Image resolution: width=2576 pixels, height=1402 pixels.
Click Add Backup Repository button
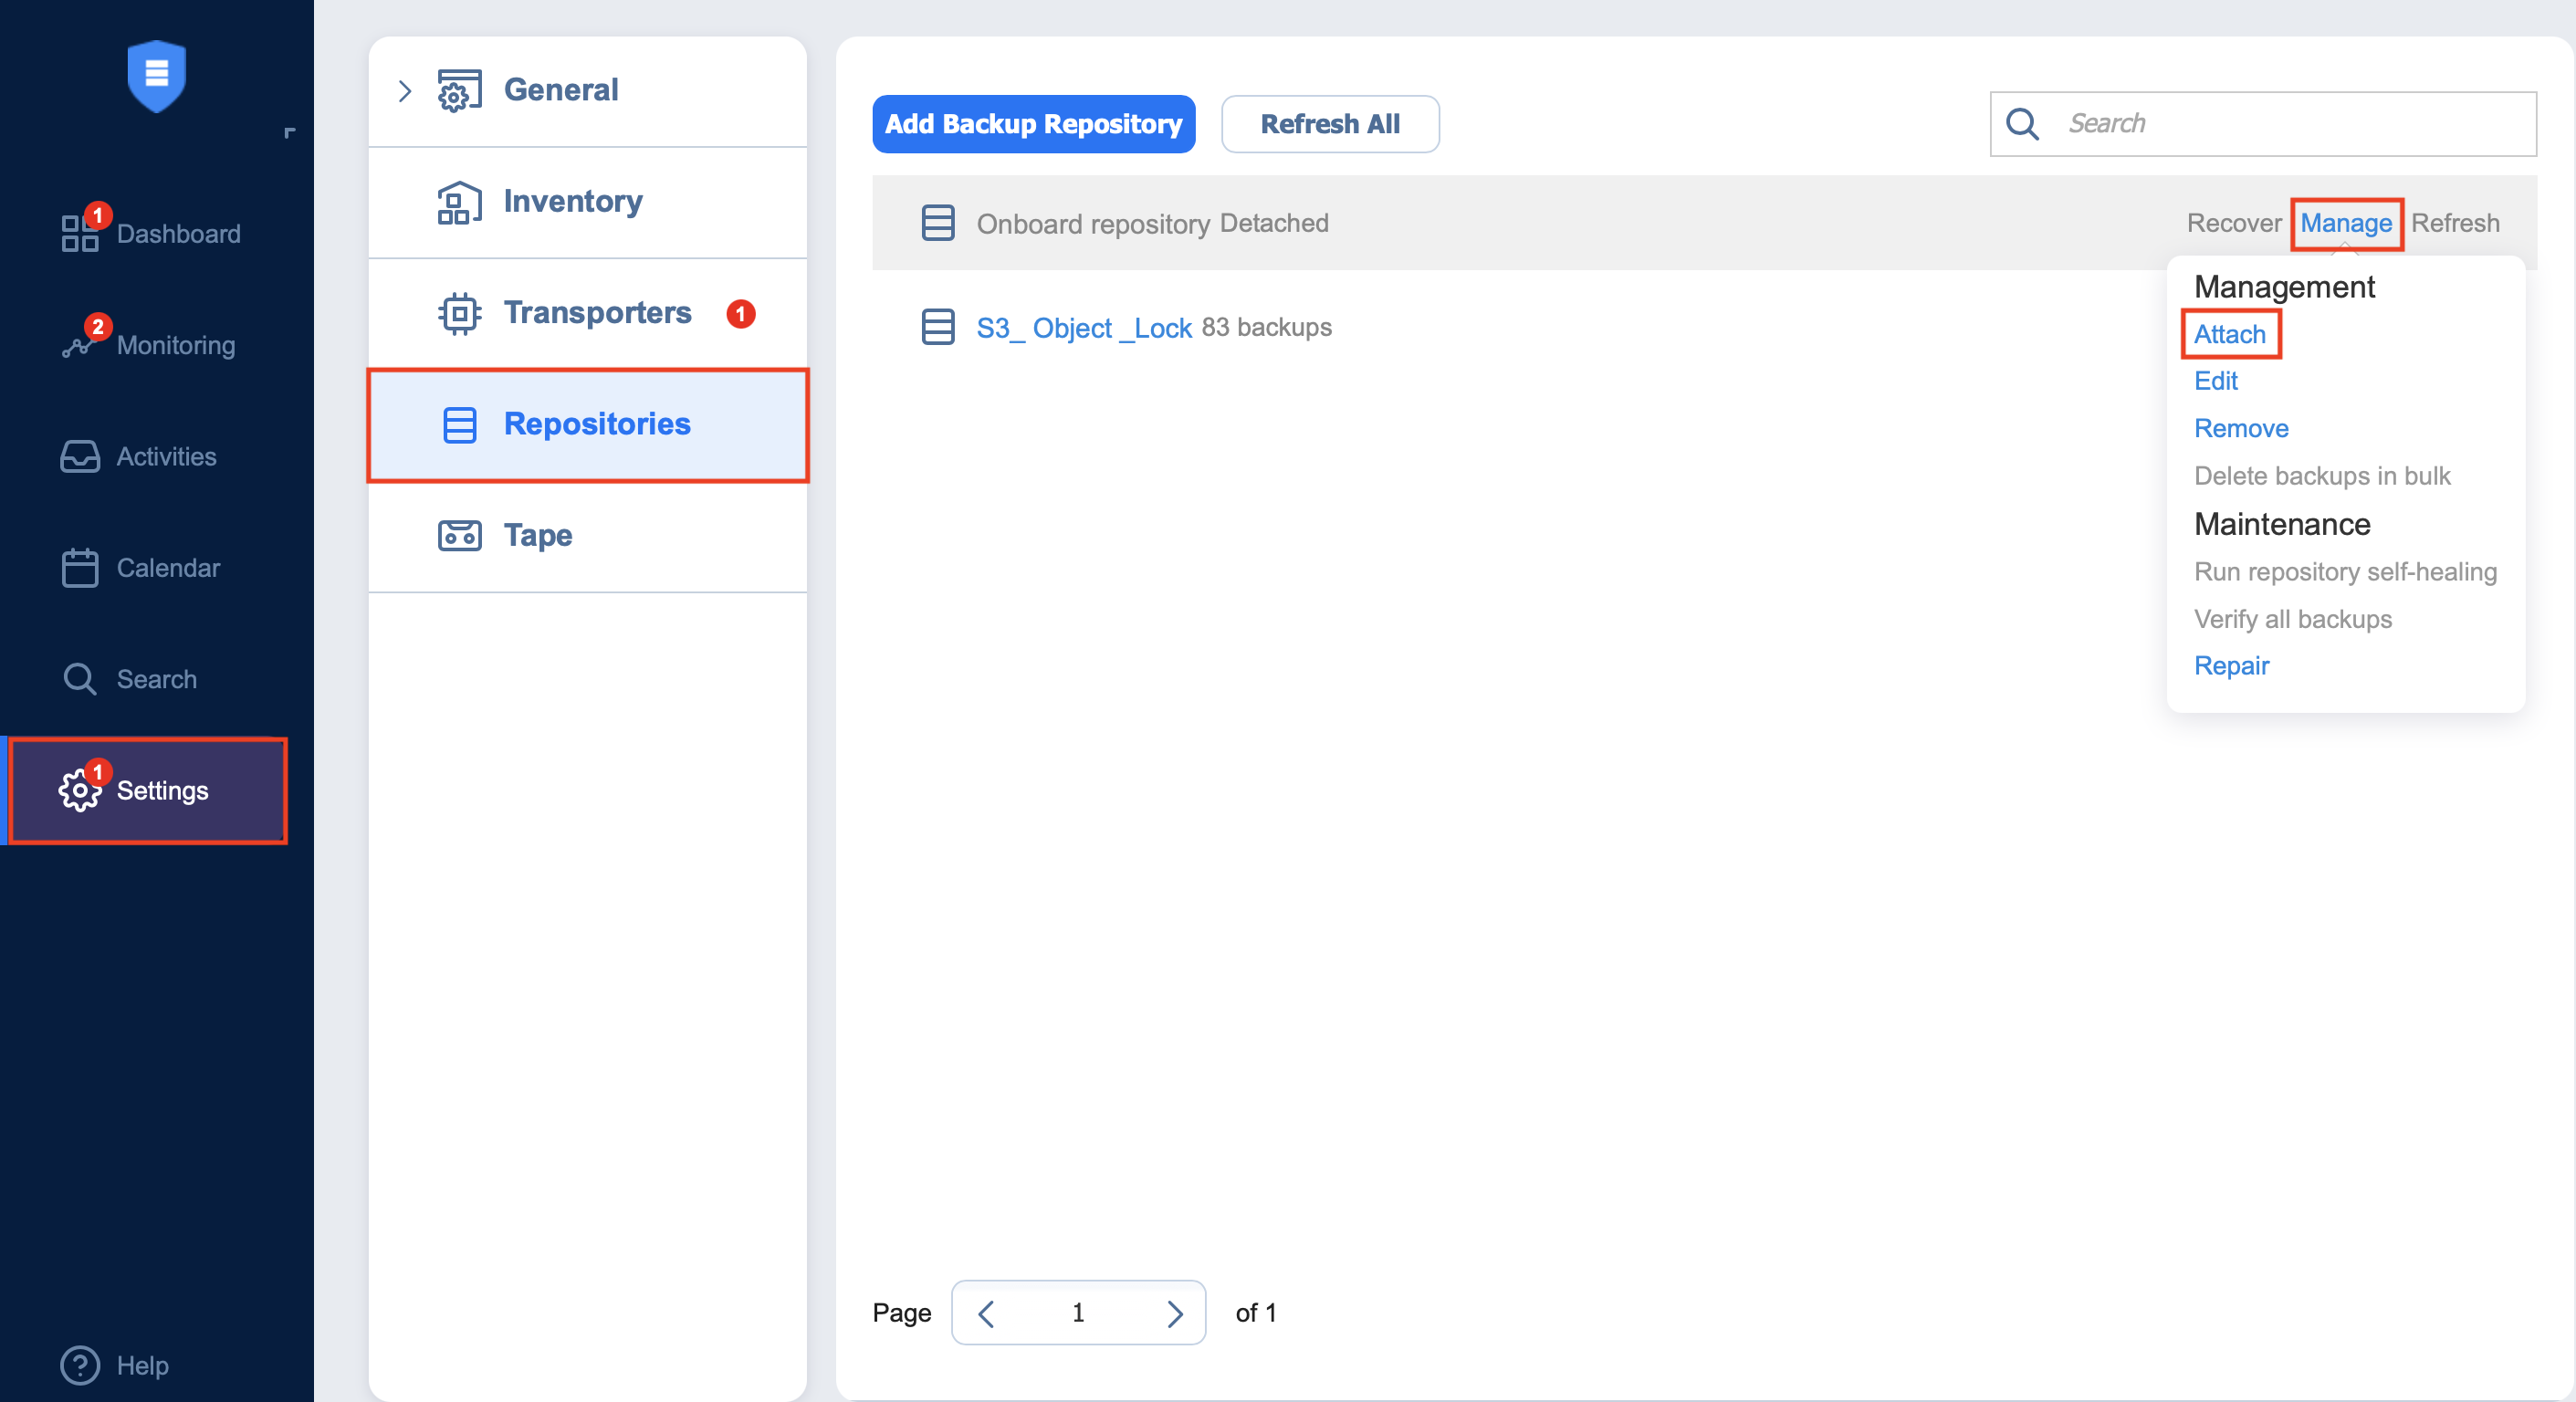[x=1033, y=124]
